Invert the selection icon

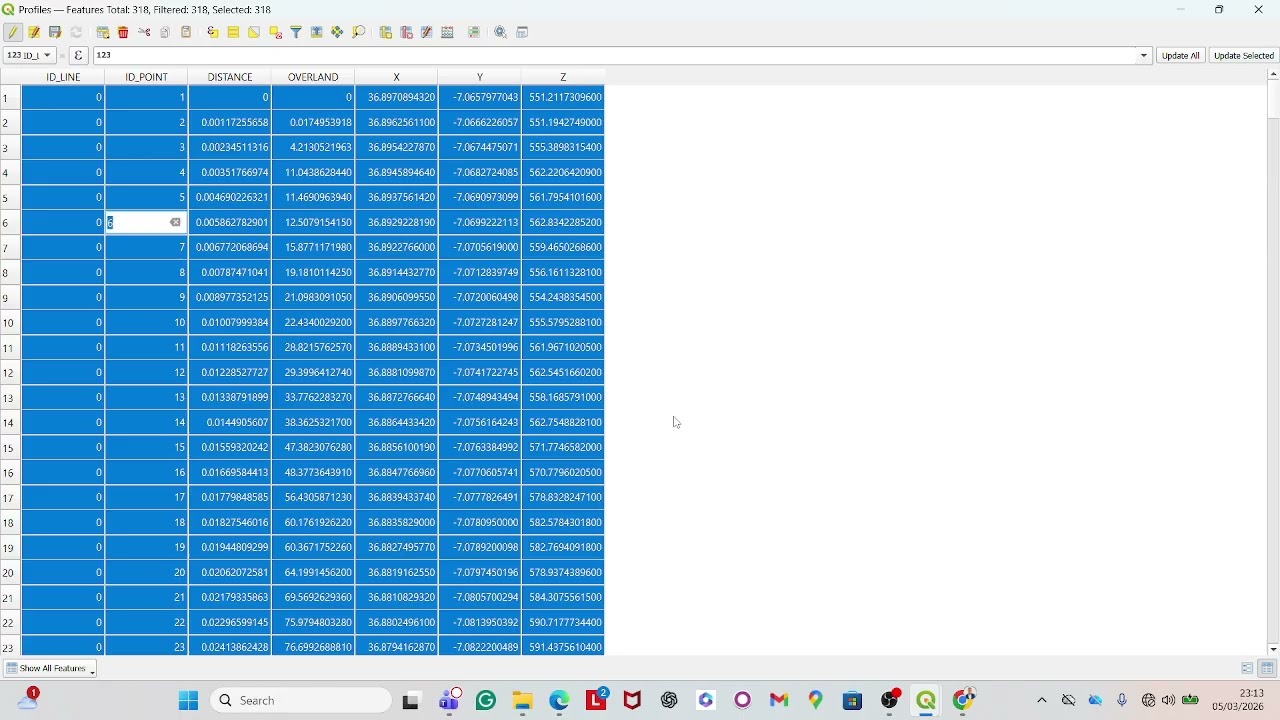254,32
